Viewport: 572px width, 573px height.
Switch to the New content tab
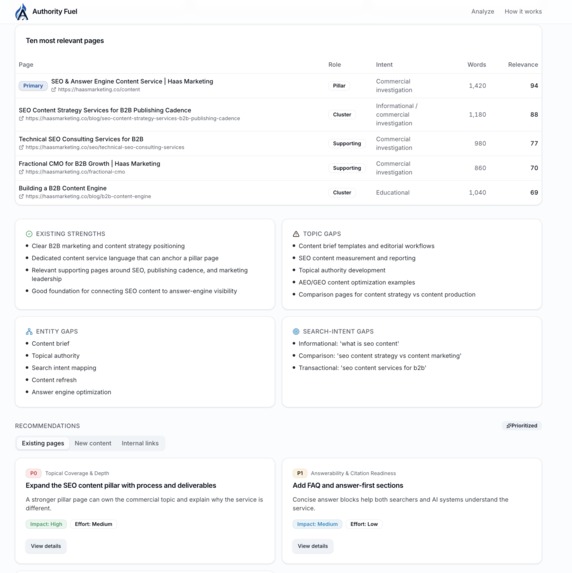click(x=93, y=443)
